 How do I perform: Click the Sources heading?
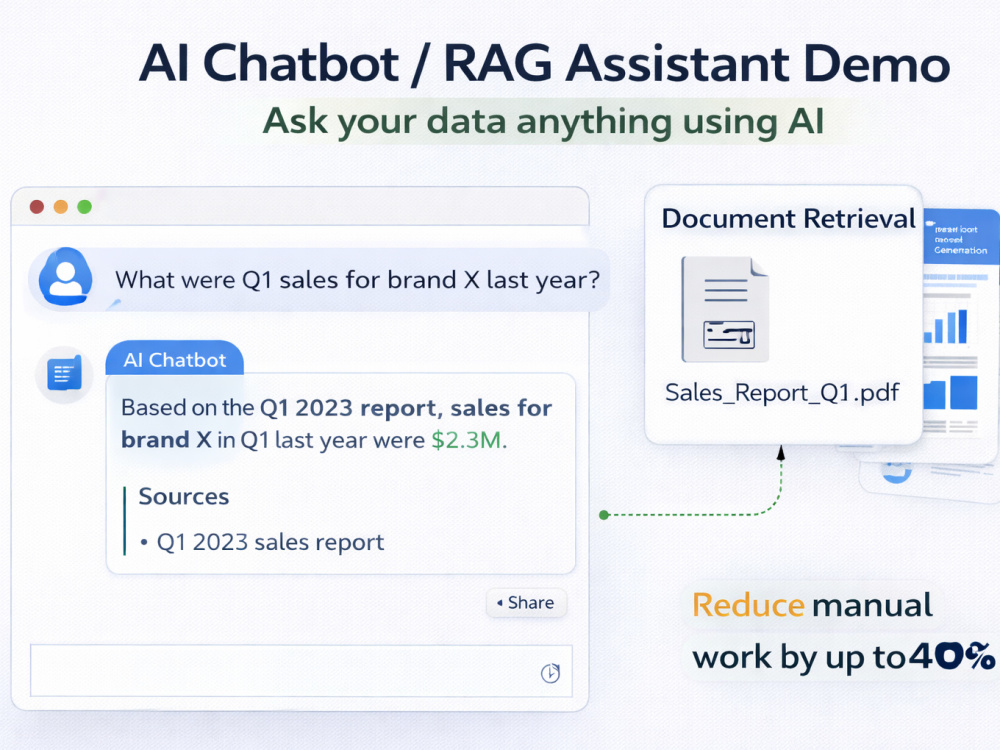pos(184,496)
